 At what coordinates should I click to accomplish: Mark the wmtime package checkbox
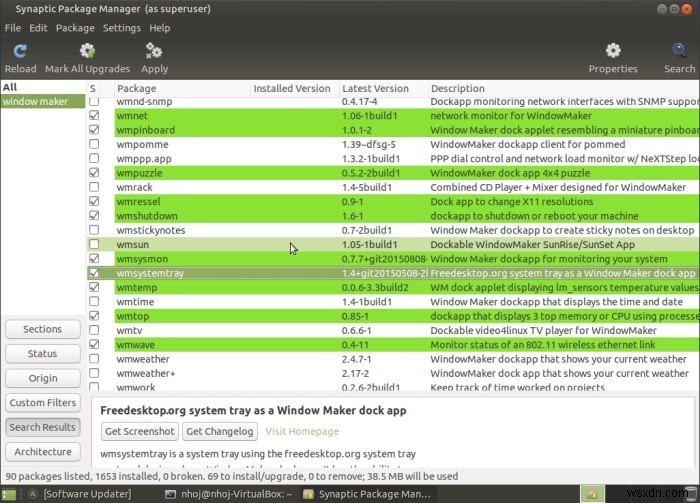coord(94,301)
